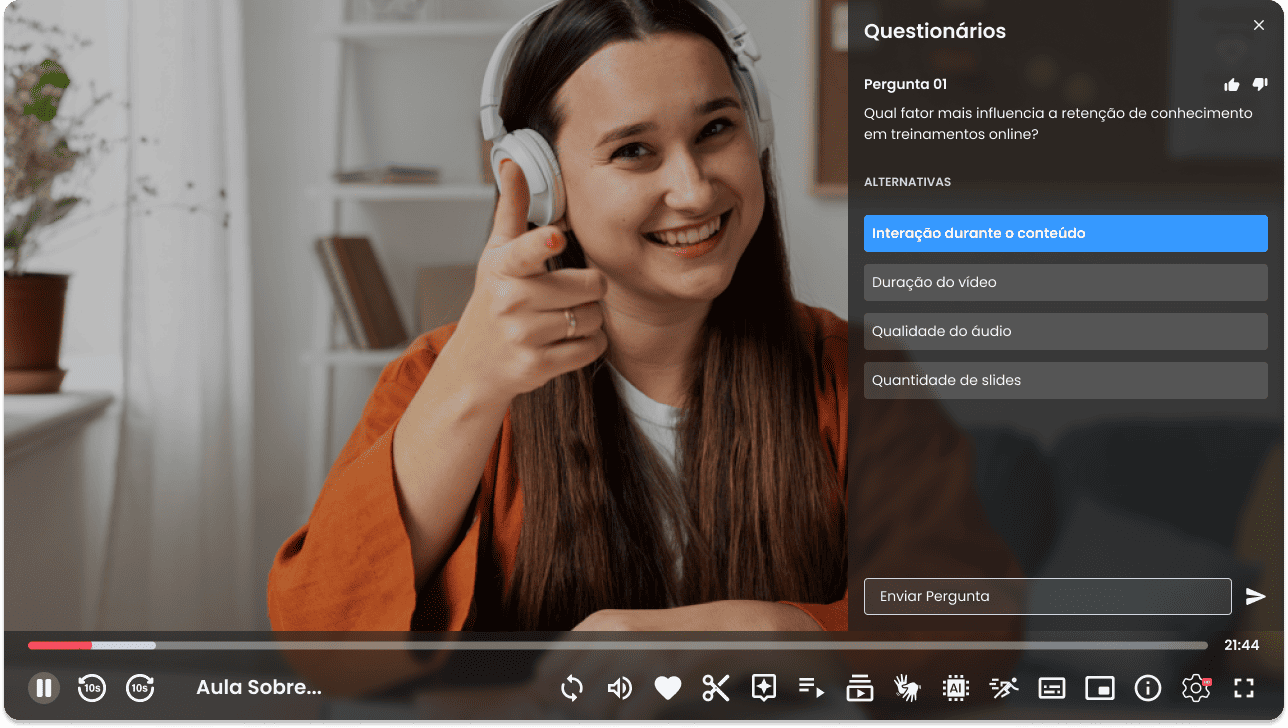Rewind the video 10 seconds
Image resolution: width=1288 pixels, height=728 pixels.
92,688
